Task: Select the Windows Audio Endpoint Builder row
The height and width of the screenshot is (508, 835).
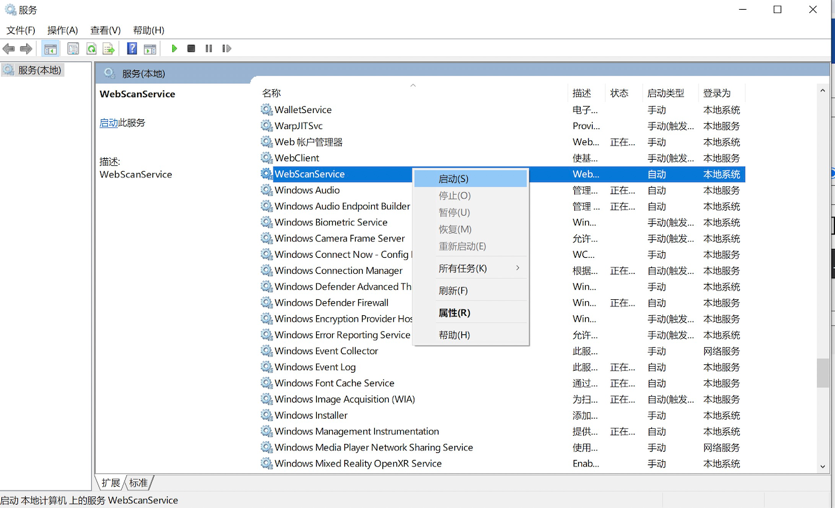Action: 503,206
